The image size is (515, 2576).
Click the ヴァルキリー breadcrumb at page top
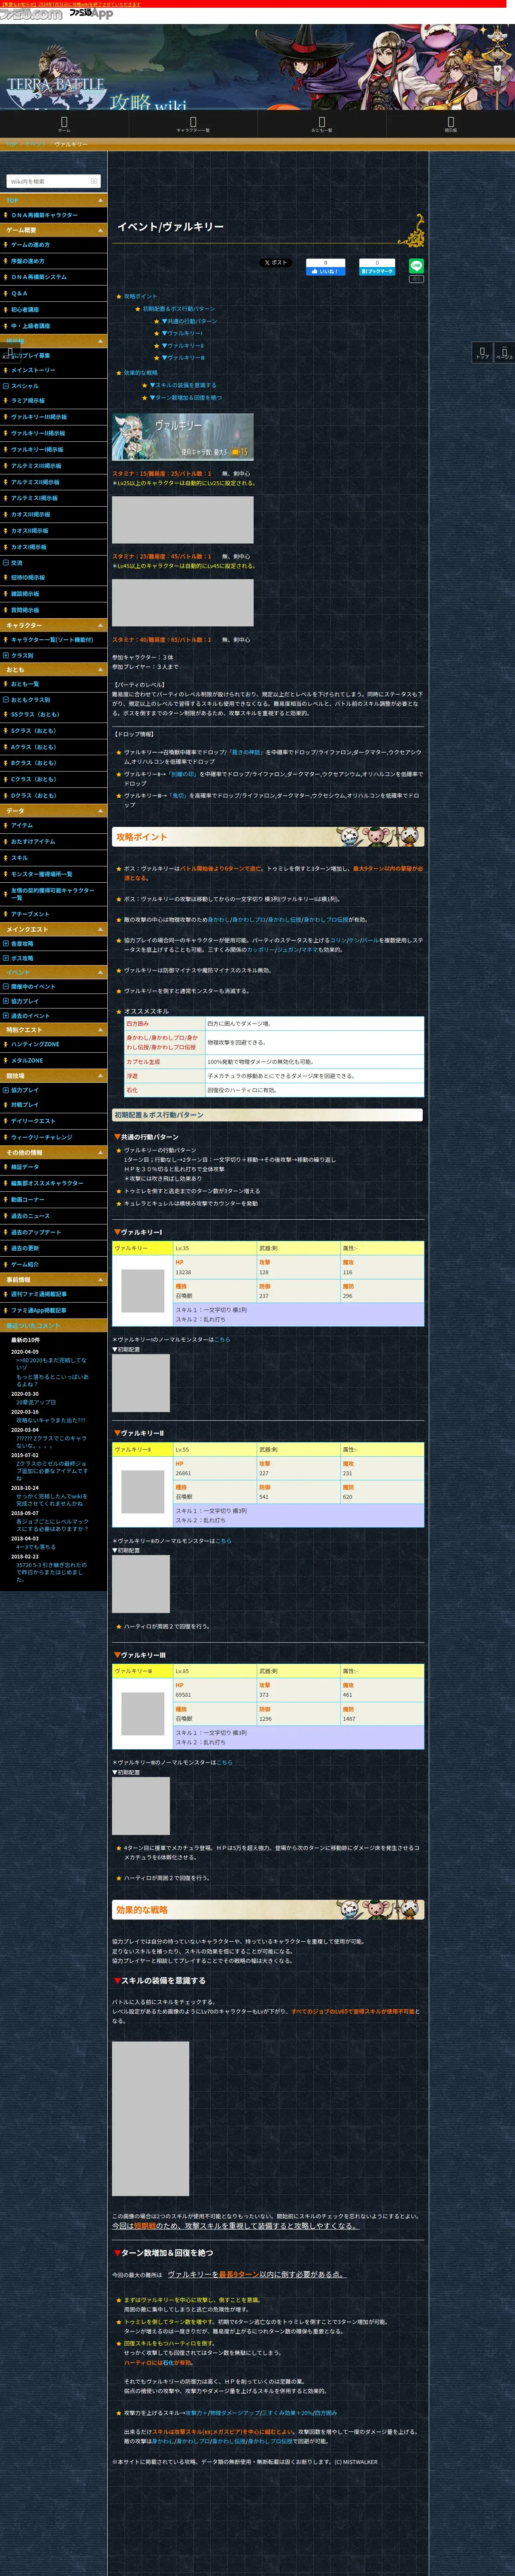pyautogui.click(x=71, y=144)
